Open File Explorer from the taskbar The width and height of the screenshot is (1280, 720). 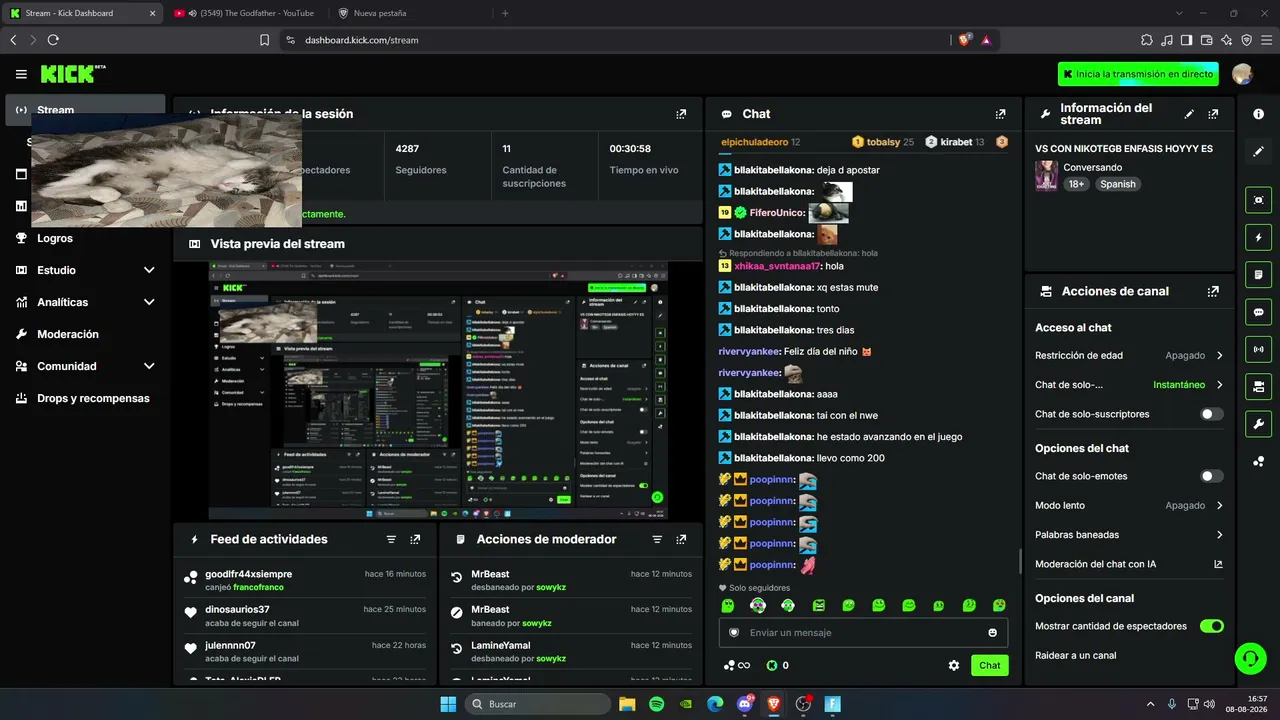[x=627, y=704]
